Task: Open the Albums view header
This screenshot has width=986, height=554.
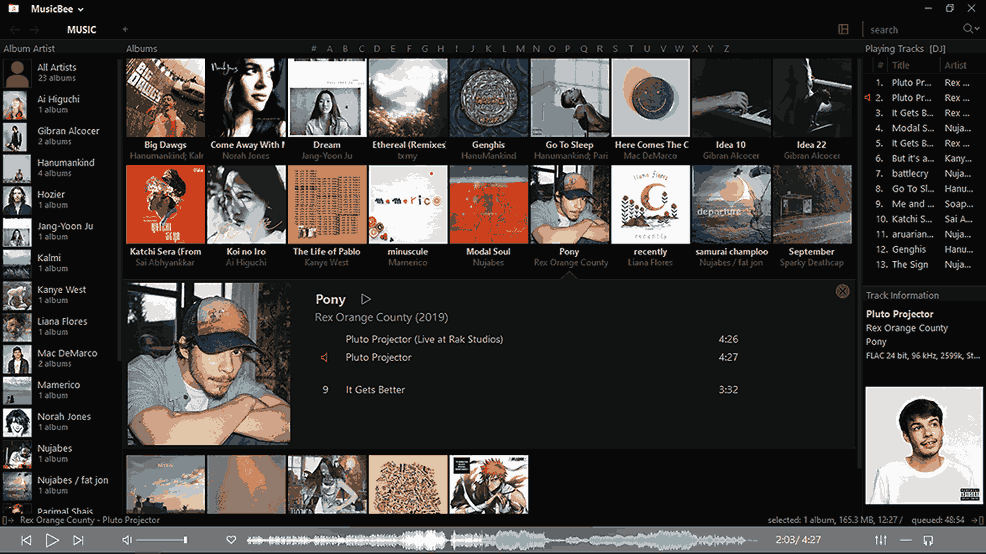Action: 141,48
